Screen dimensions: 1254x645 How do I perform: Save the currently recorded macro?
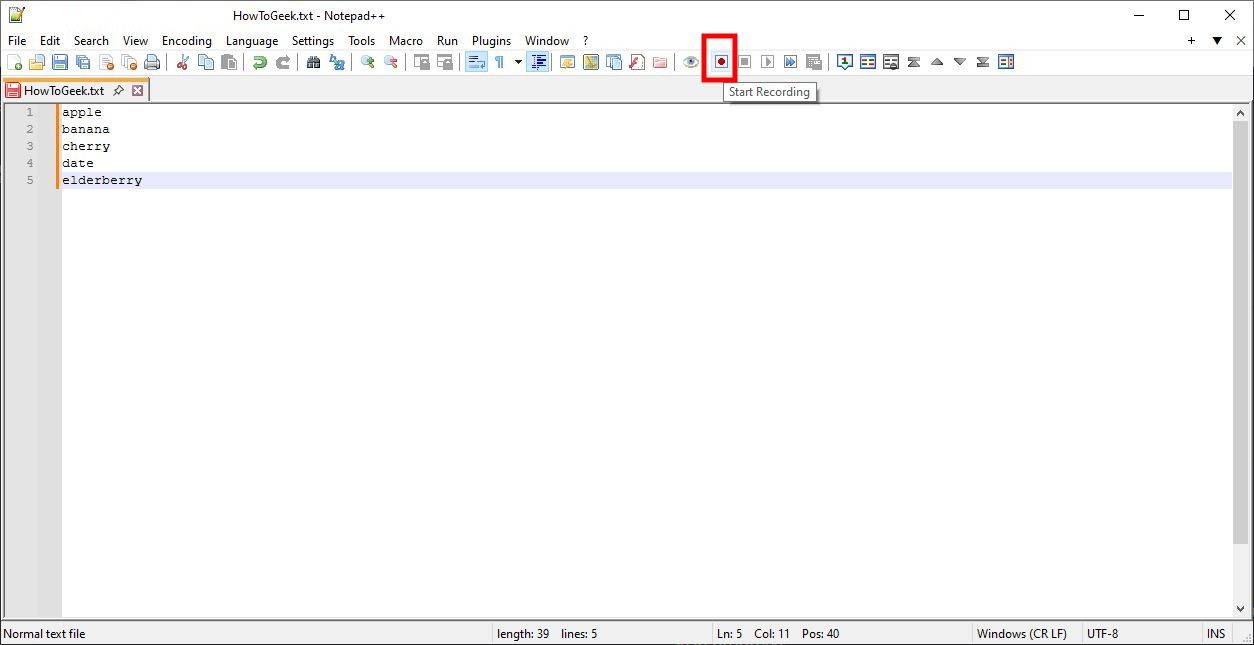click(x=813, y=61)
